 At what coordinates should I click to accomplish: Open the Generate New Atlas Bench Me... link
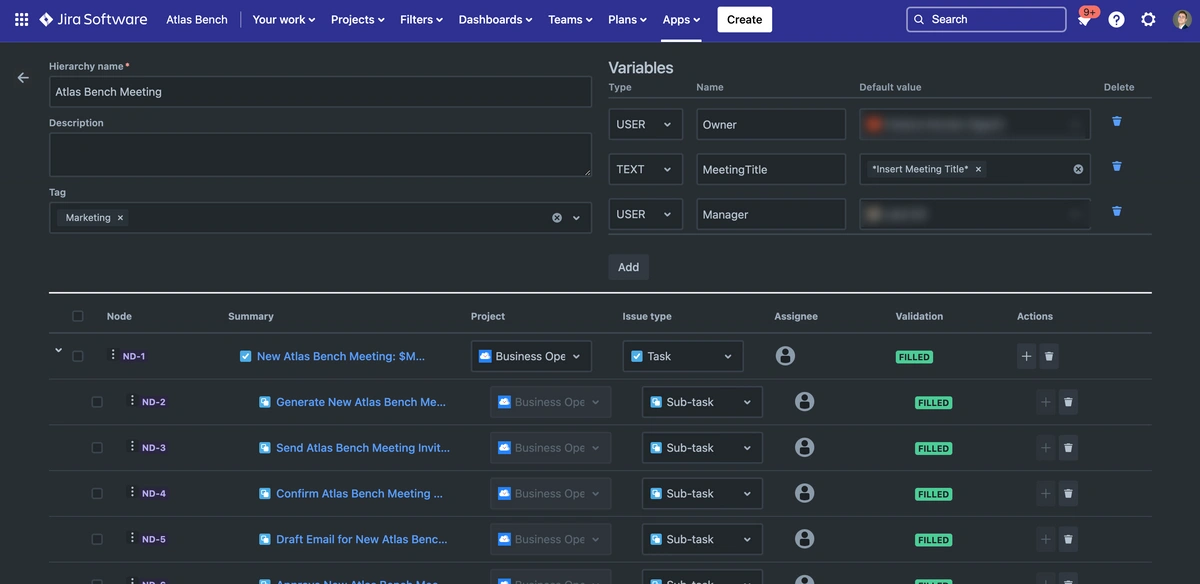[361, 402]
